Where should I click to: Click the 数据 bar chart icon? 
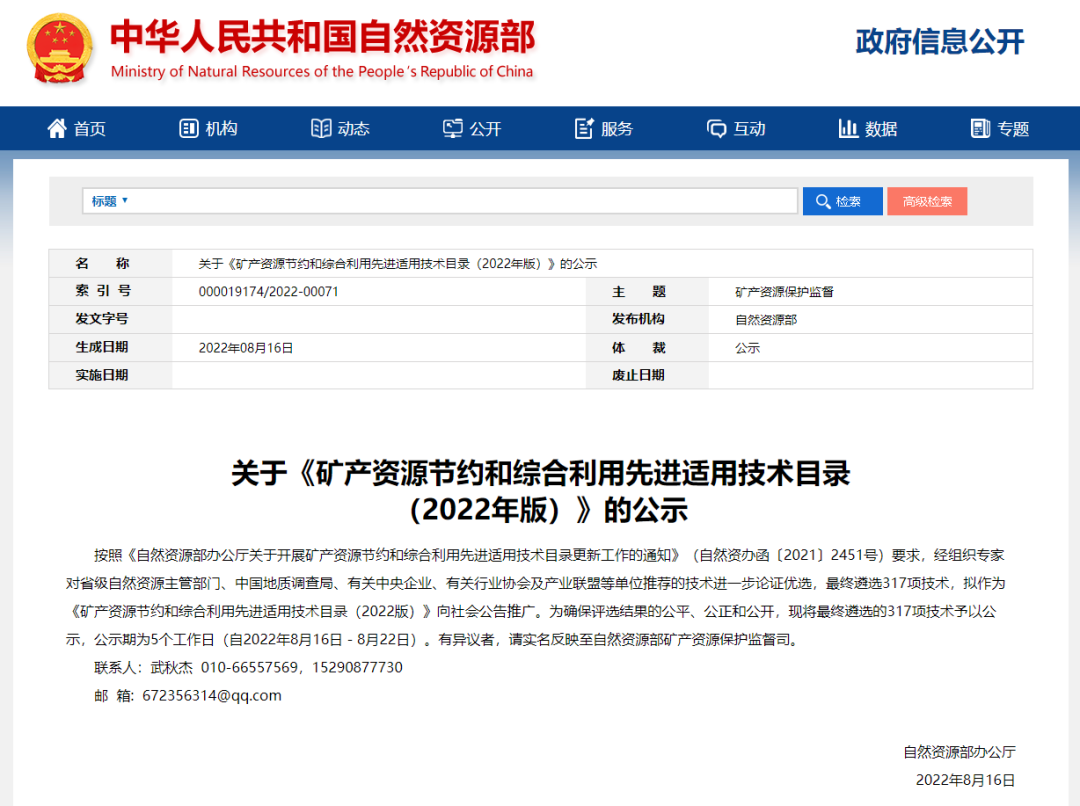pos(848,128)
